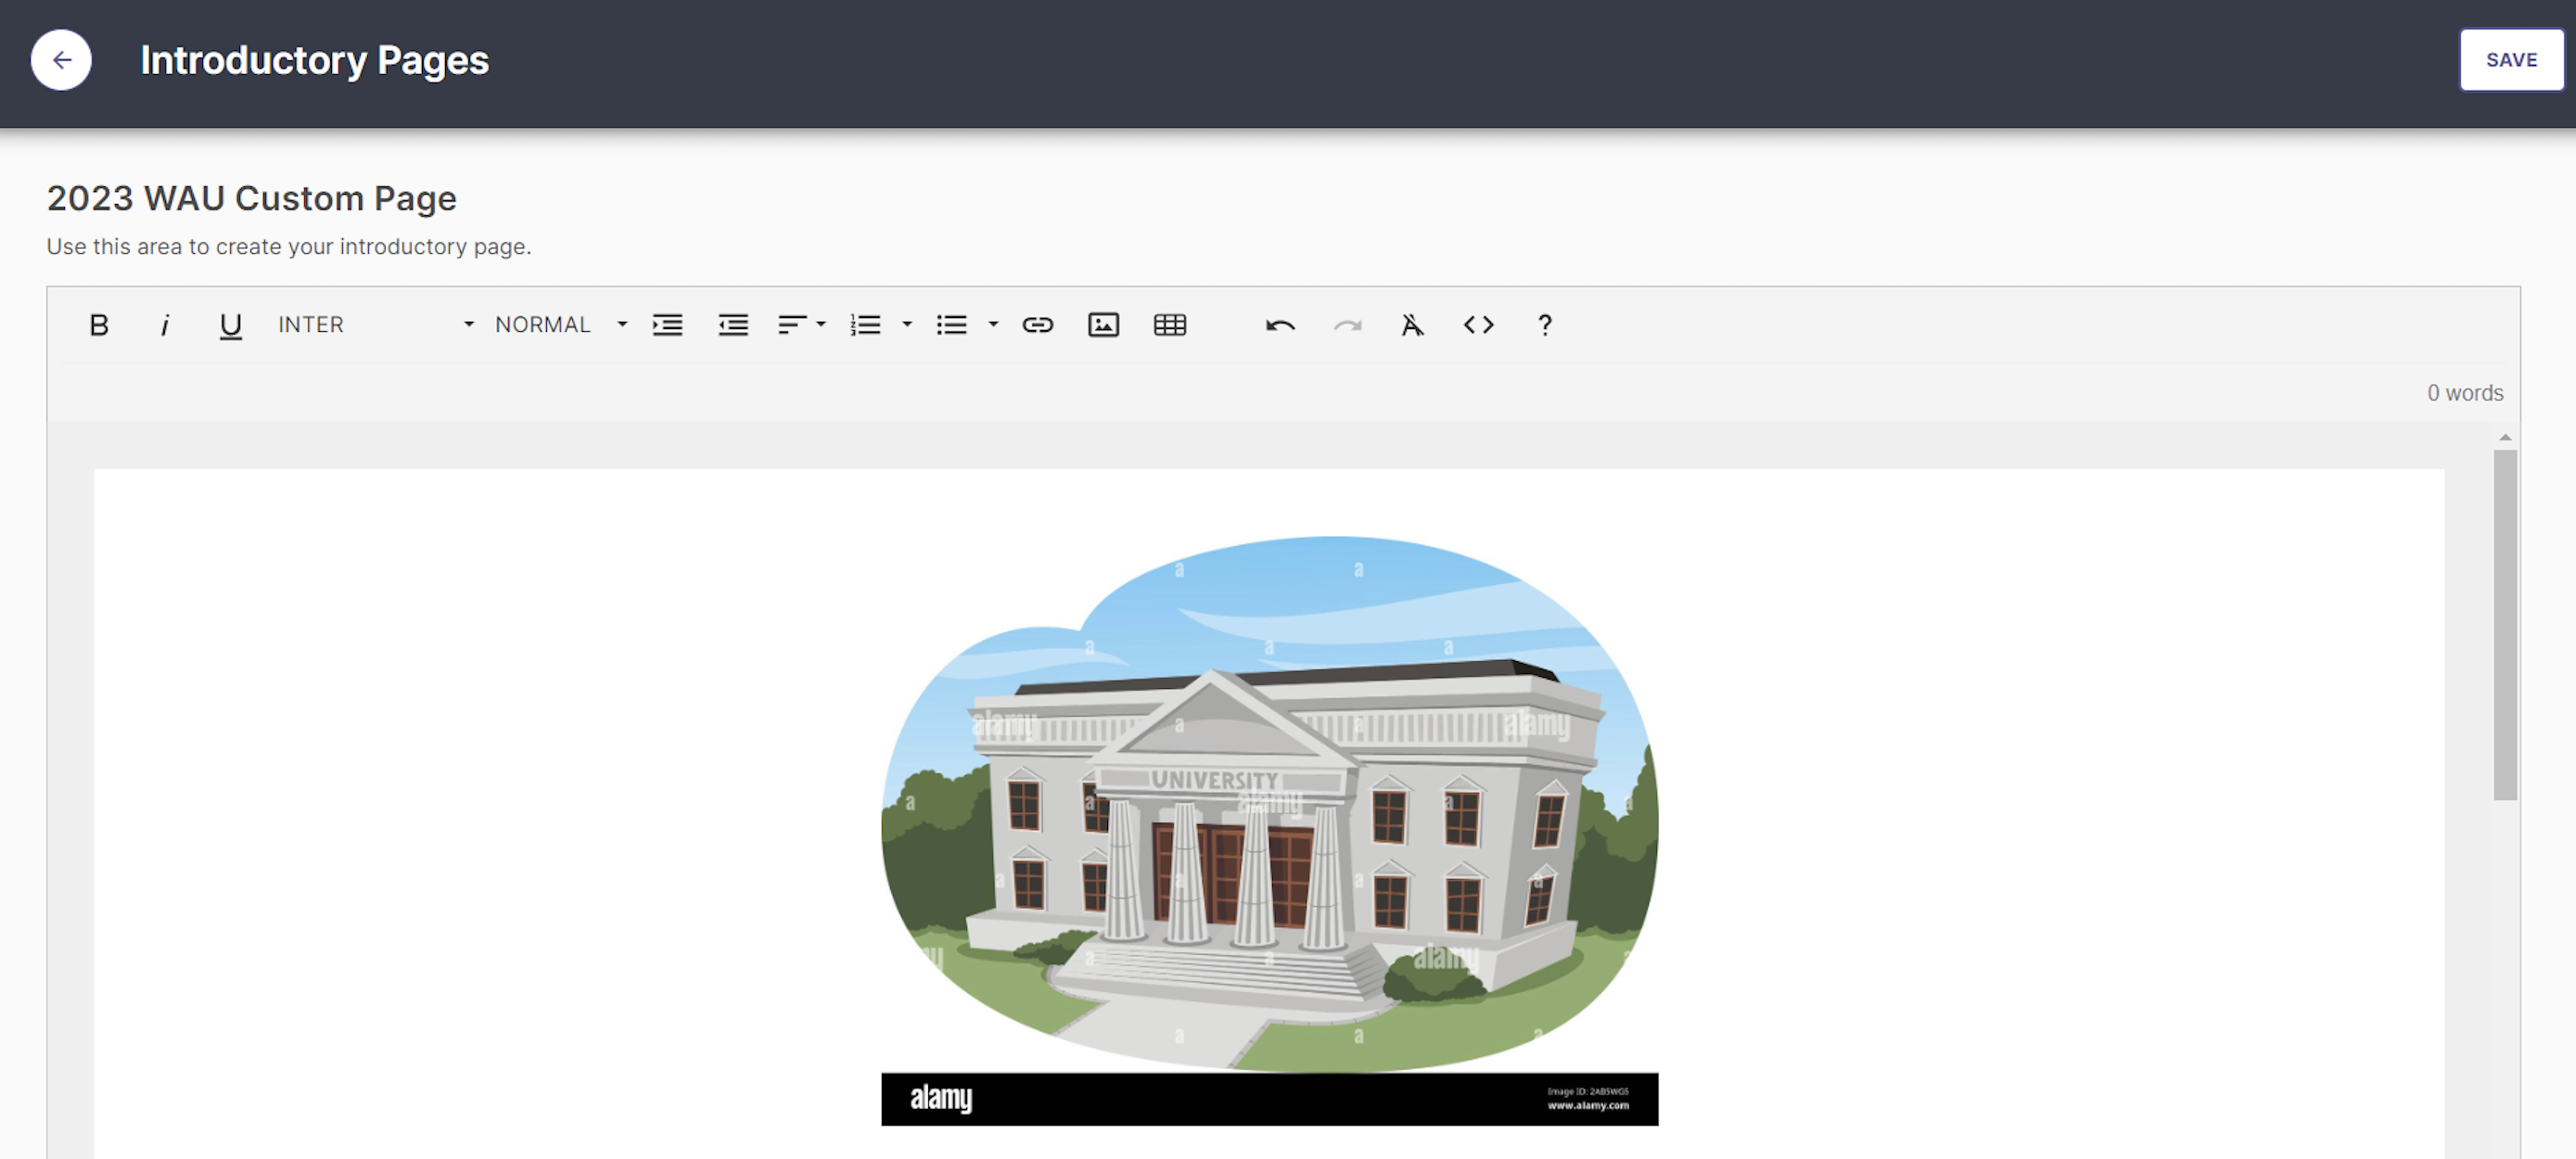Decrease indent of paragraph

(x=733, y=325)
